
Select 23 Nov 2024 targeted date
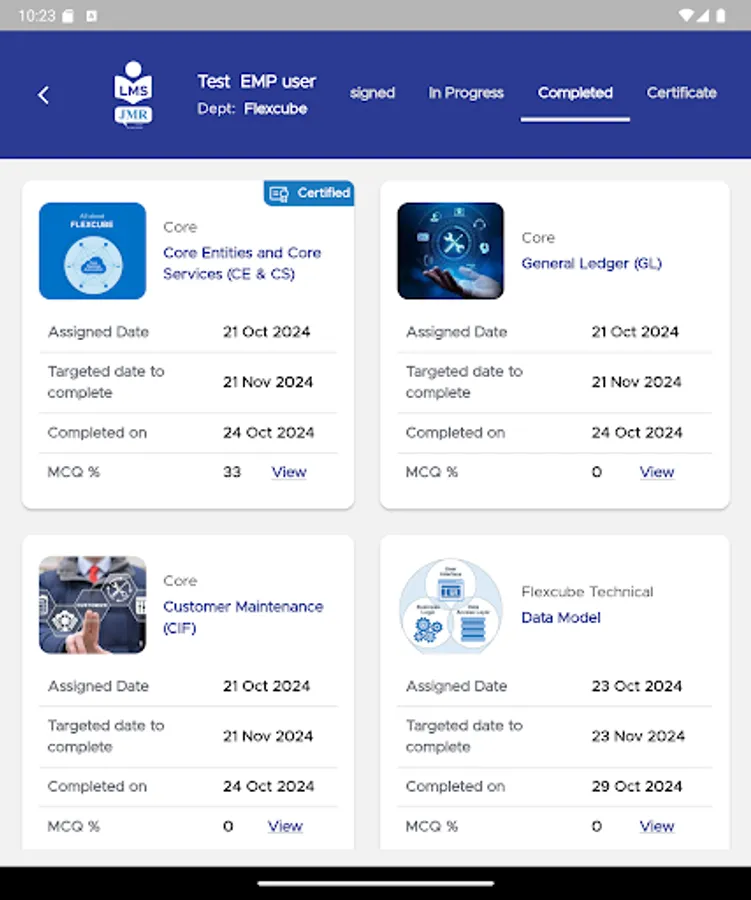[x=638, y=736]
